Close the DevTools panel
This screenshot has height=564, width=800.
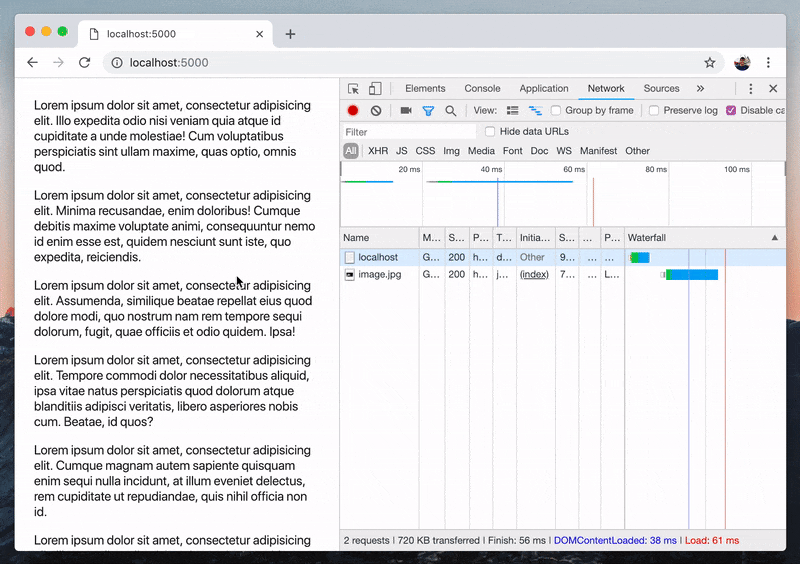pyautogui.click(x=773, y=89)
